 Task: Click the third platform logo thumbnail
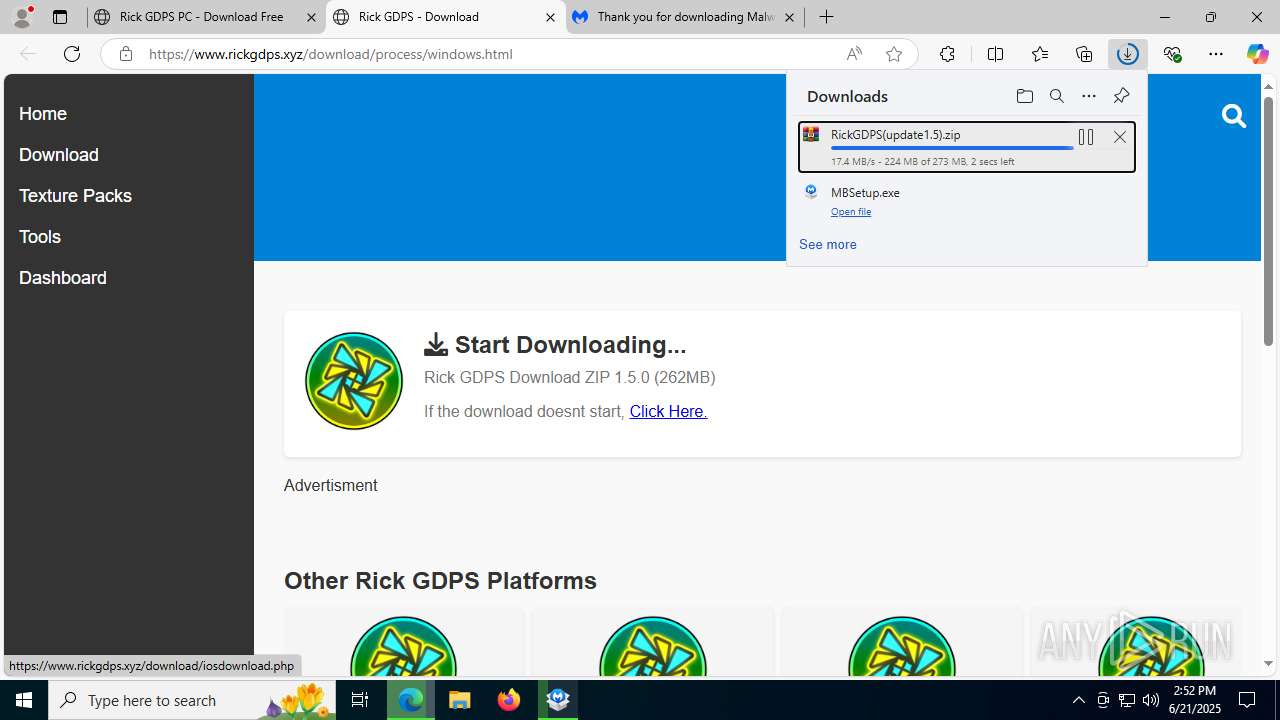(902, 646)
